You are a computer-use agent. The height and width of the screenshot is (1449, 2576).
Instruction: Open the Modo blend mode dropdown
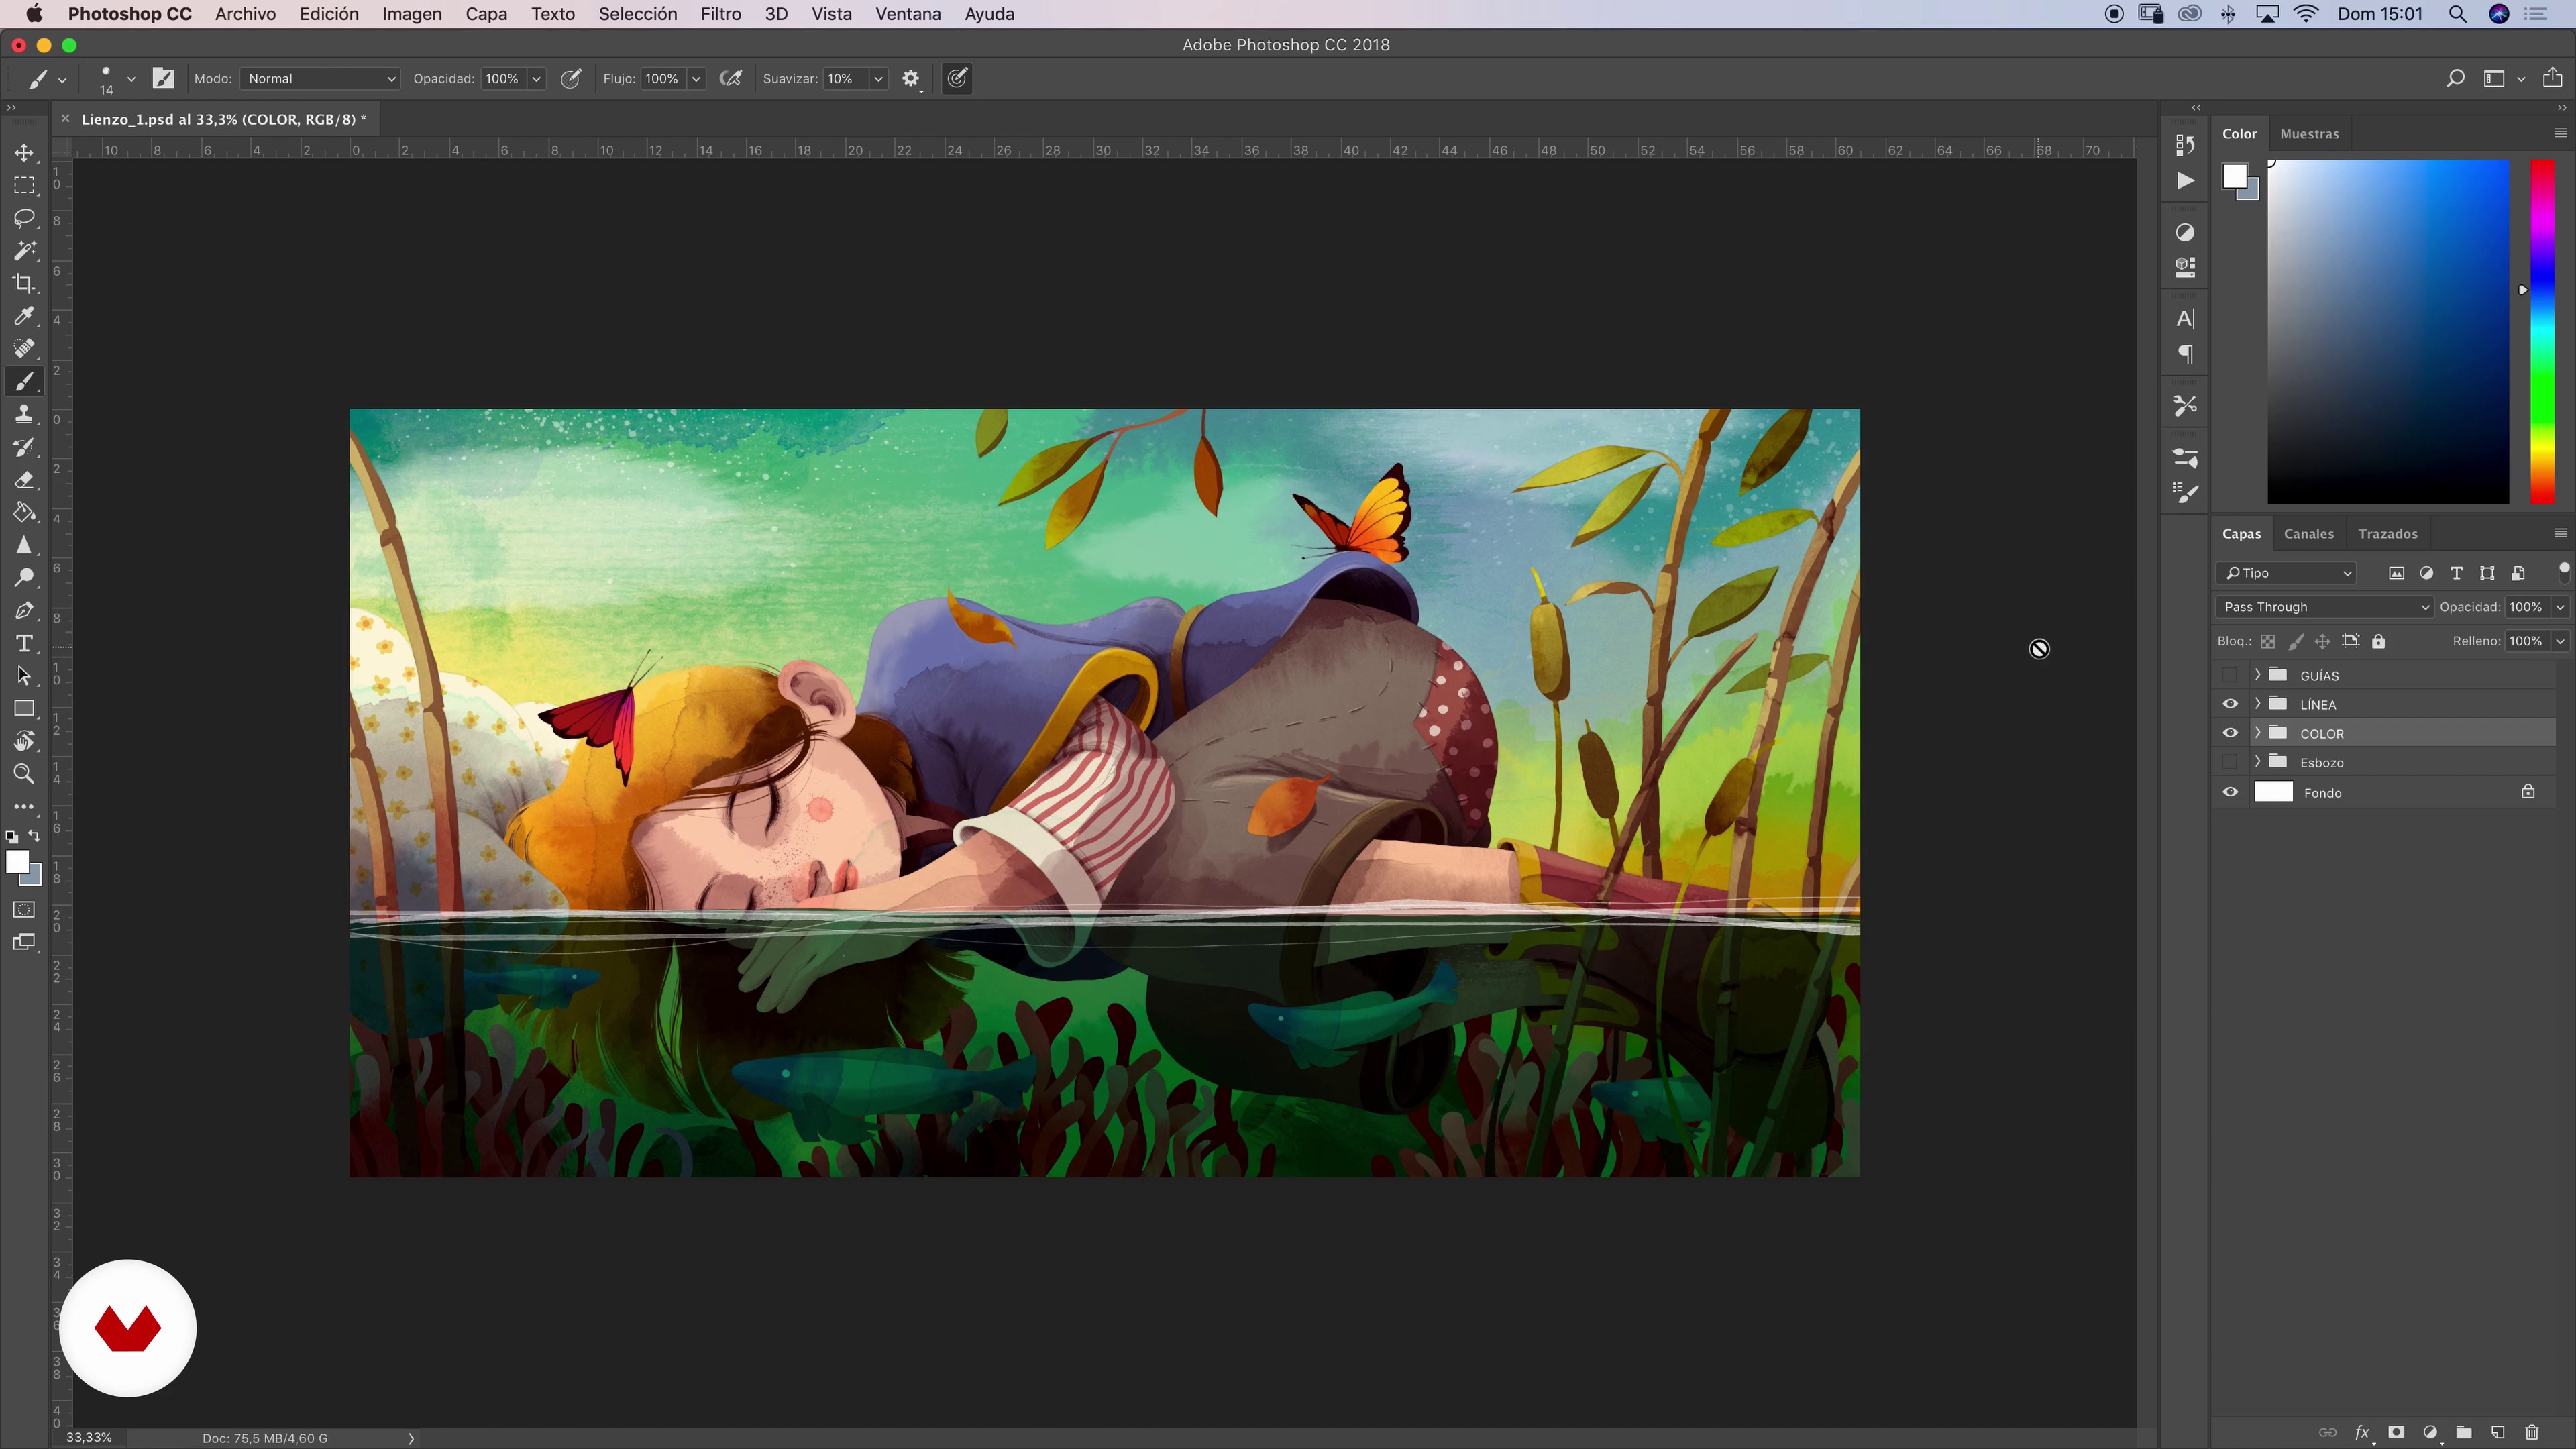tap(320, 78)
